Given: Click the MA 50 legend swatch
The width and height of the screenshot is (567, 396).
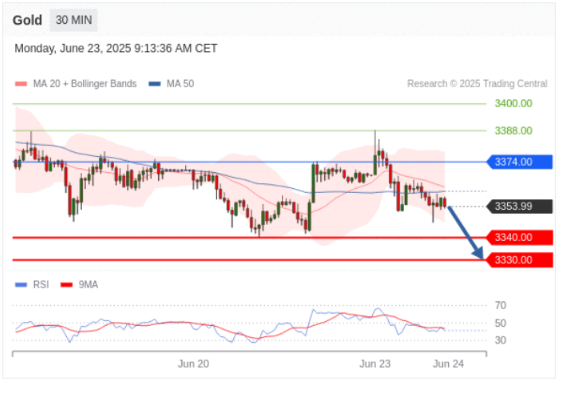Looking at the screenshot, I should [x=154, y=84].
